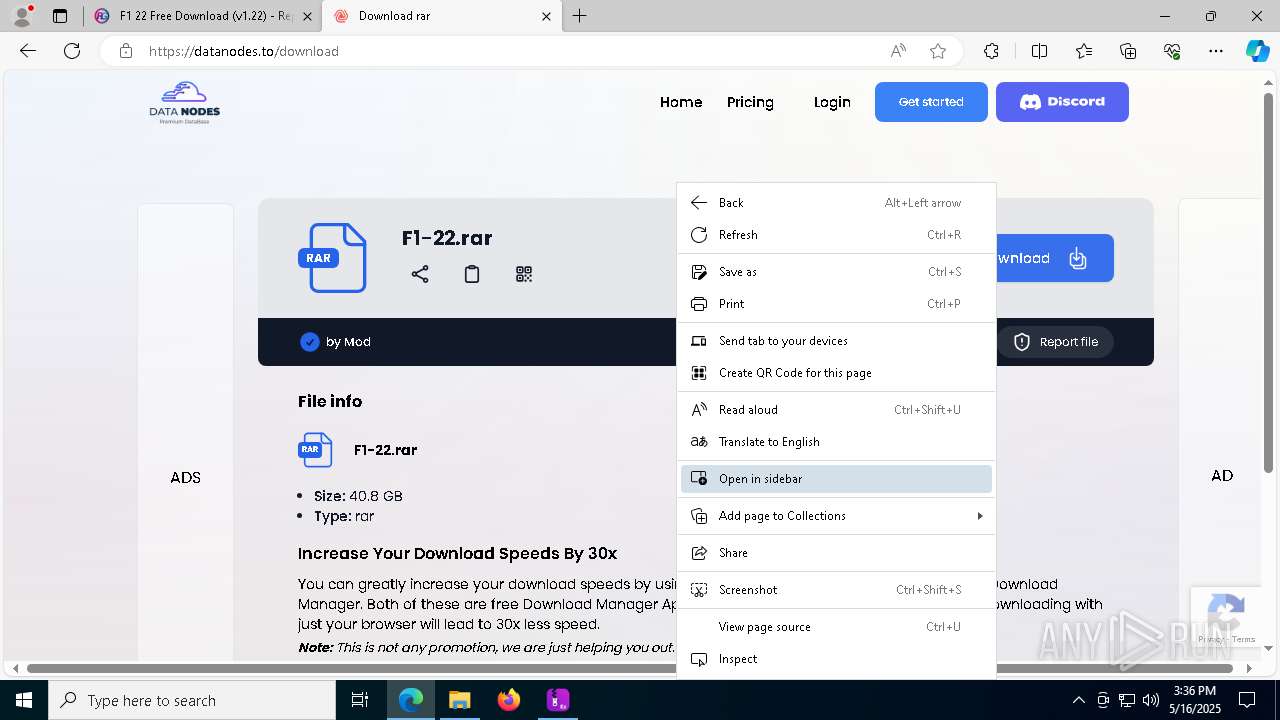Open Task View on the taskbar
Image resolution: width=1280 pixels, height=720 pixels.
pos(360,700)
